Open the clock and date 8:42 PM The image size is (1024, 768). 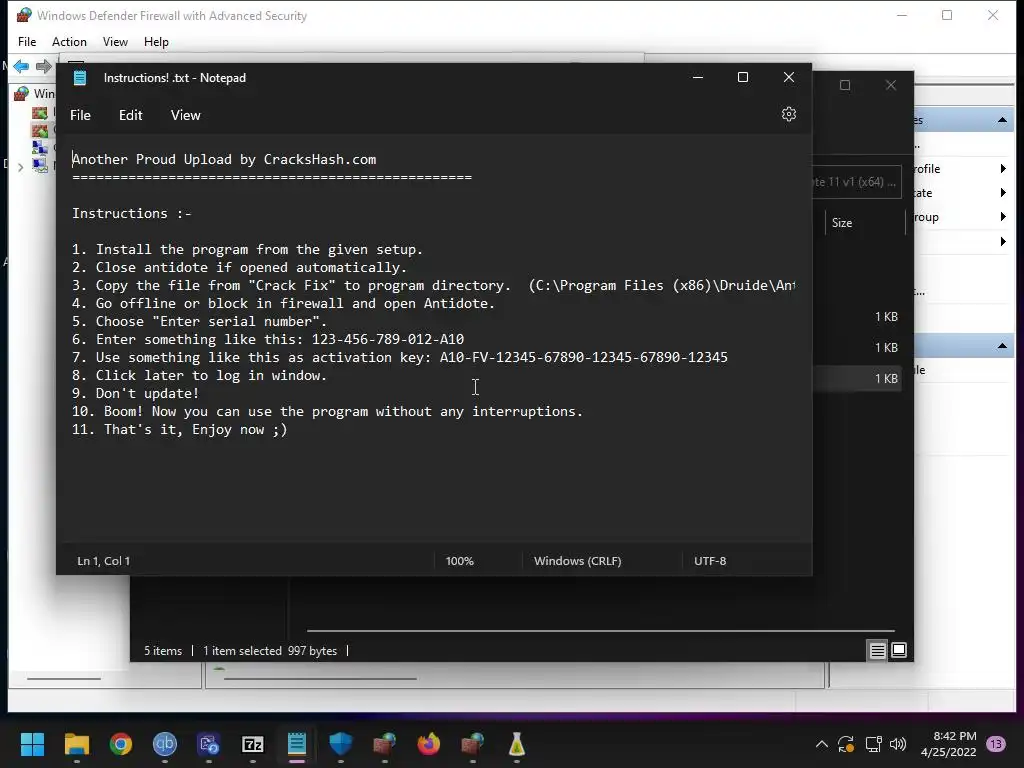coord(949,744)
